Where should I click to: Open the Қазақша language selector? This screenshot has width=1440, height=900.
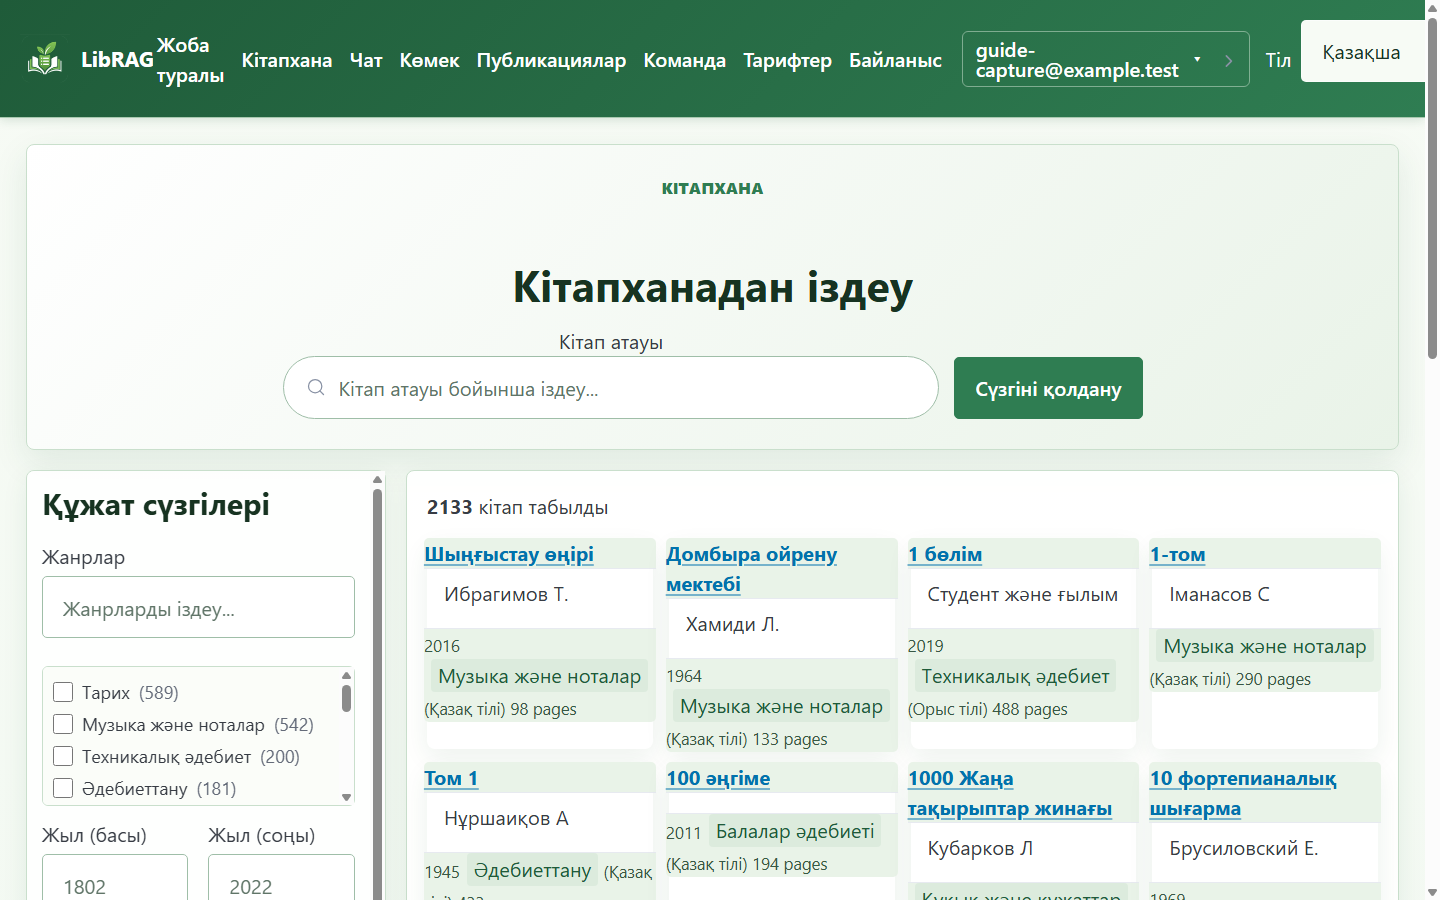tap(1362, 52)
